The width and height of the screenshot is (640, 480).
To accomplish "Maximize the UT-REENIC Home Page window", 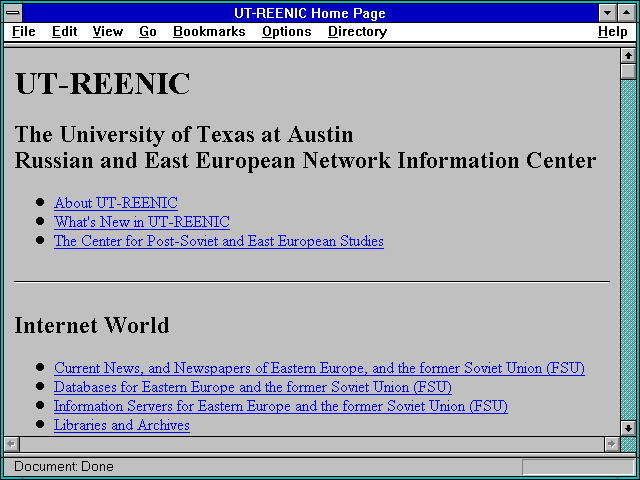I will (626, 13).
